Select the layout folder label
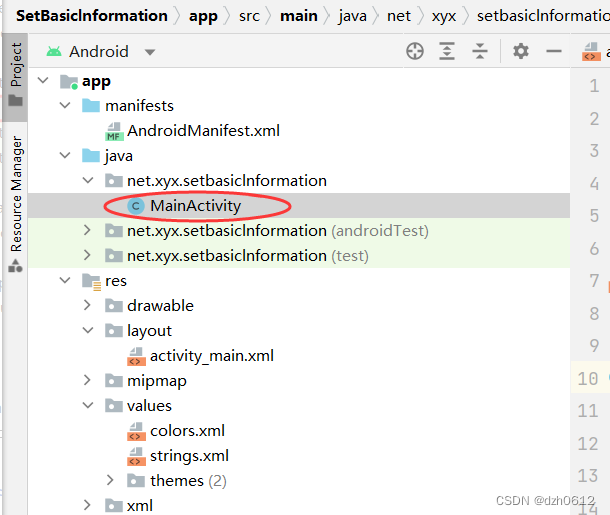 [149, 331]
